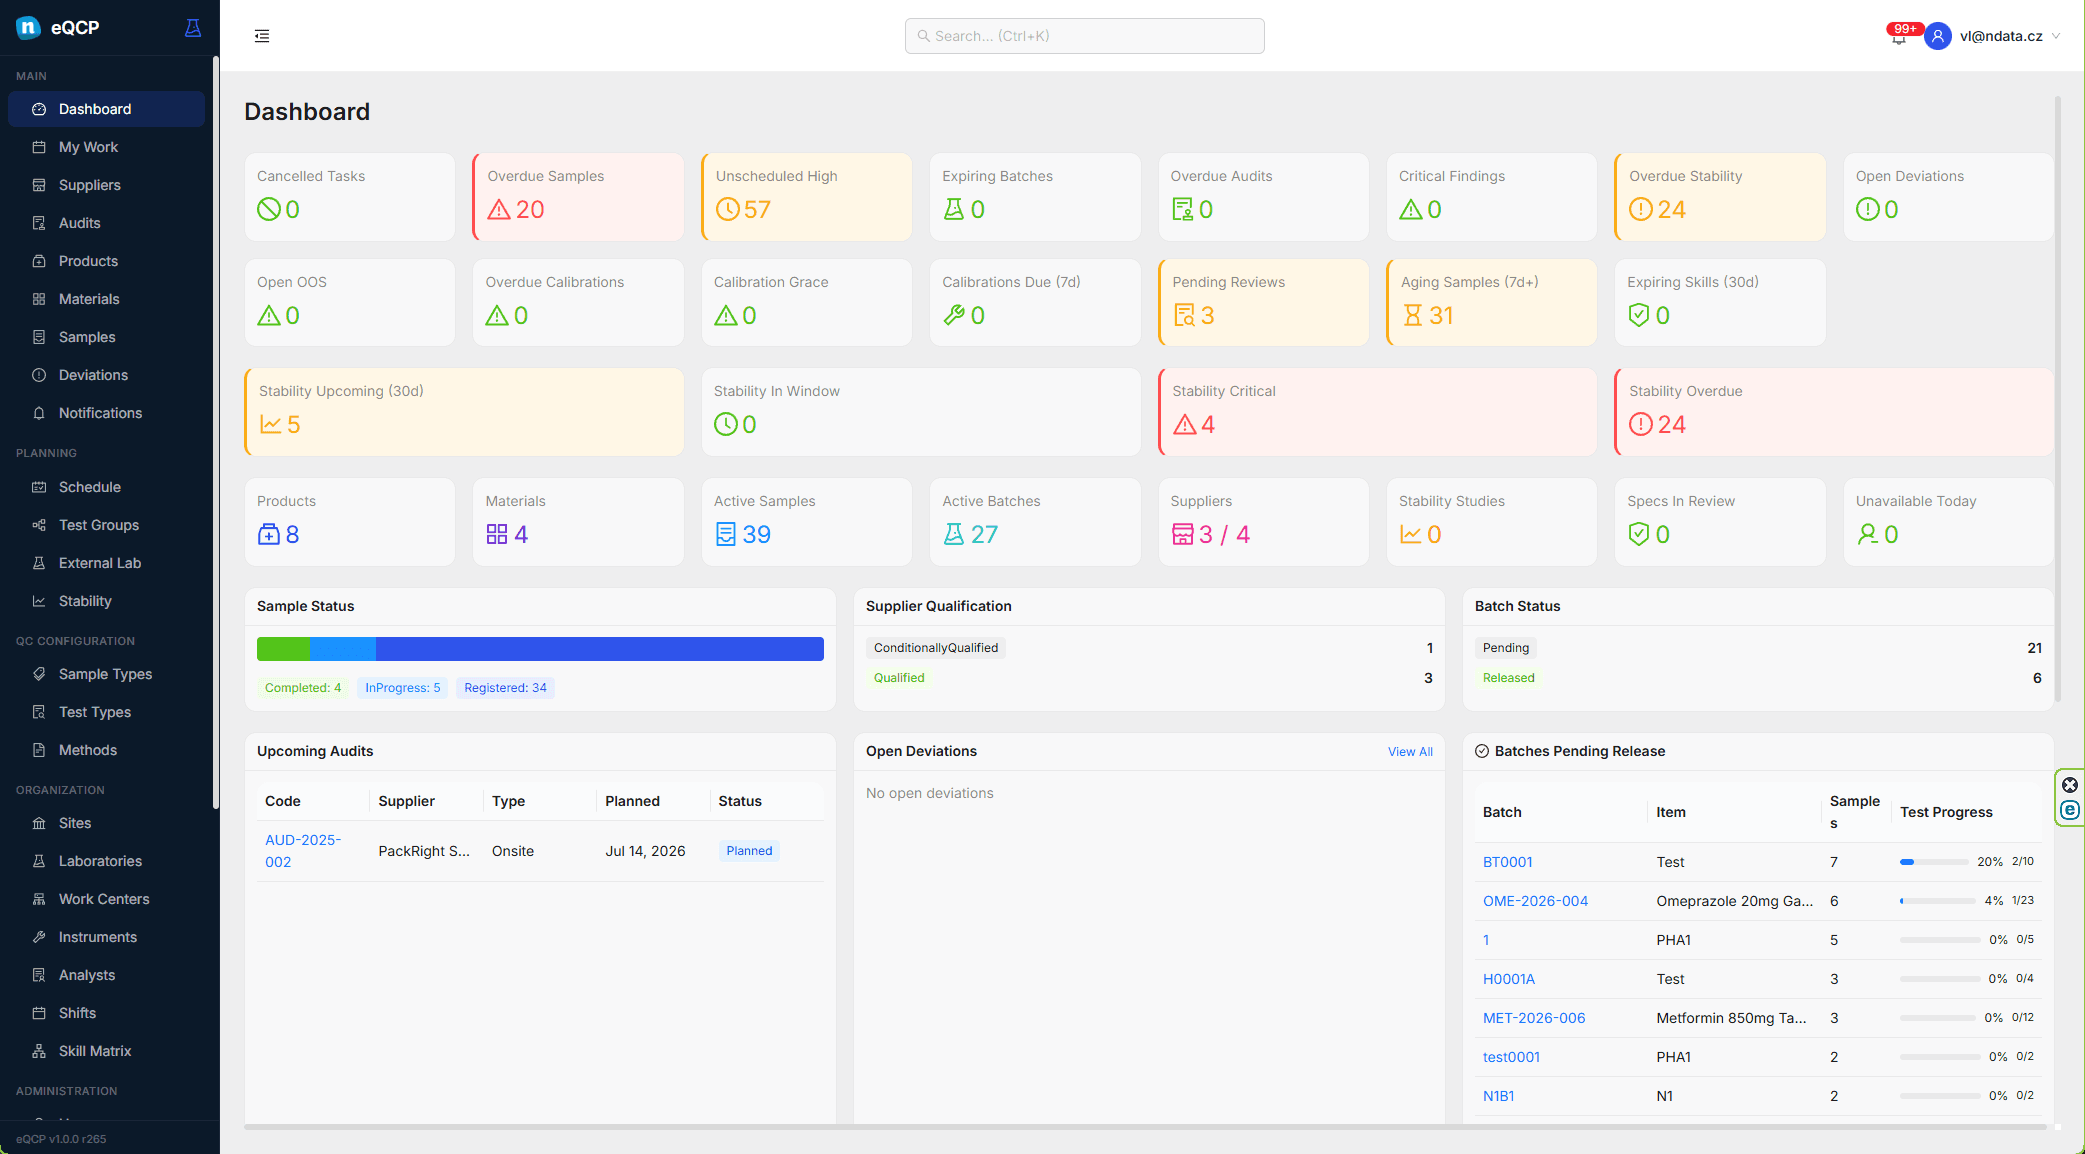Viewport: 2085px width, 1154px height.
Task: Open the Overdue Samples card showing 20
Action: (x=578, y=197)
